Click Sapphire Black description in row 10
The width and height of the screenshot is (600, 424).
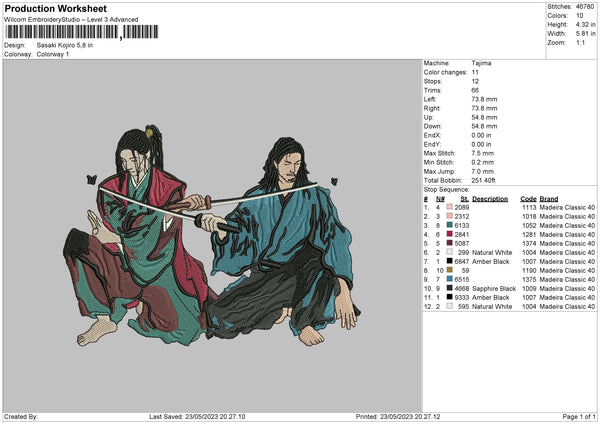tap(494, 289)
